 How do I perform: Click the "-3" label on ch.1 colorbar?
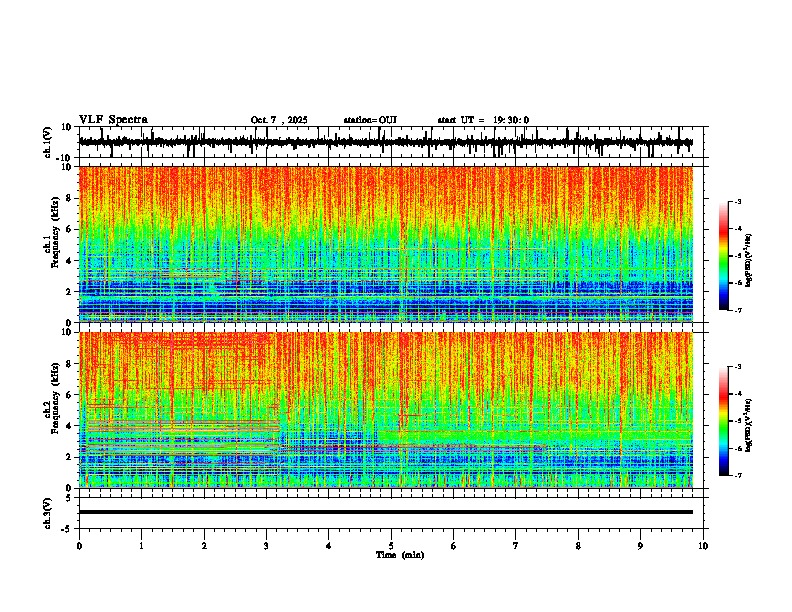pos(737,202)
